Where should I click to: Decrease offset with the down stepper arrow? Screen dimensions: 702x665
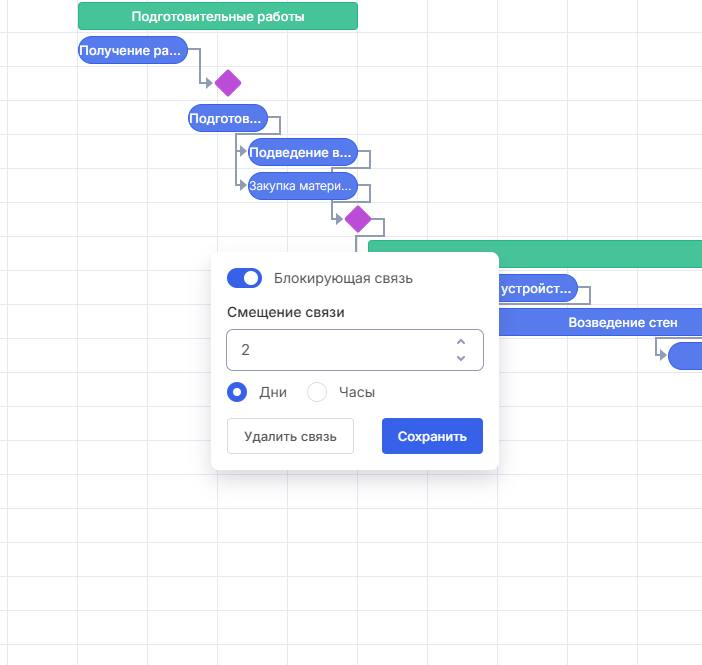click(x=461, y=358)
